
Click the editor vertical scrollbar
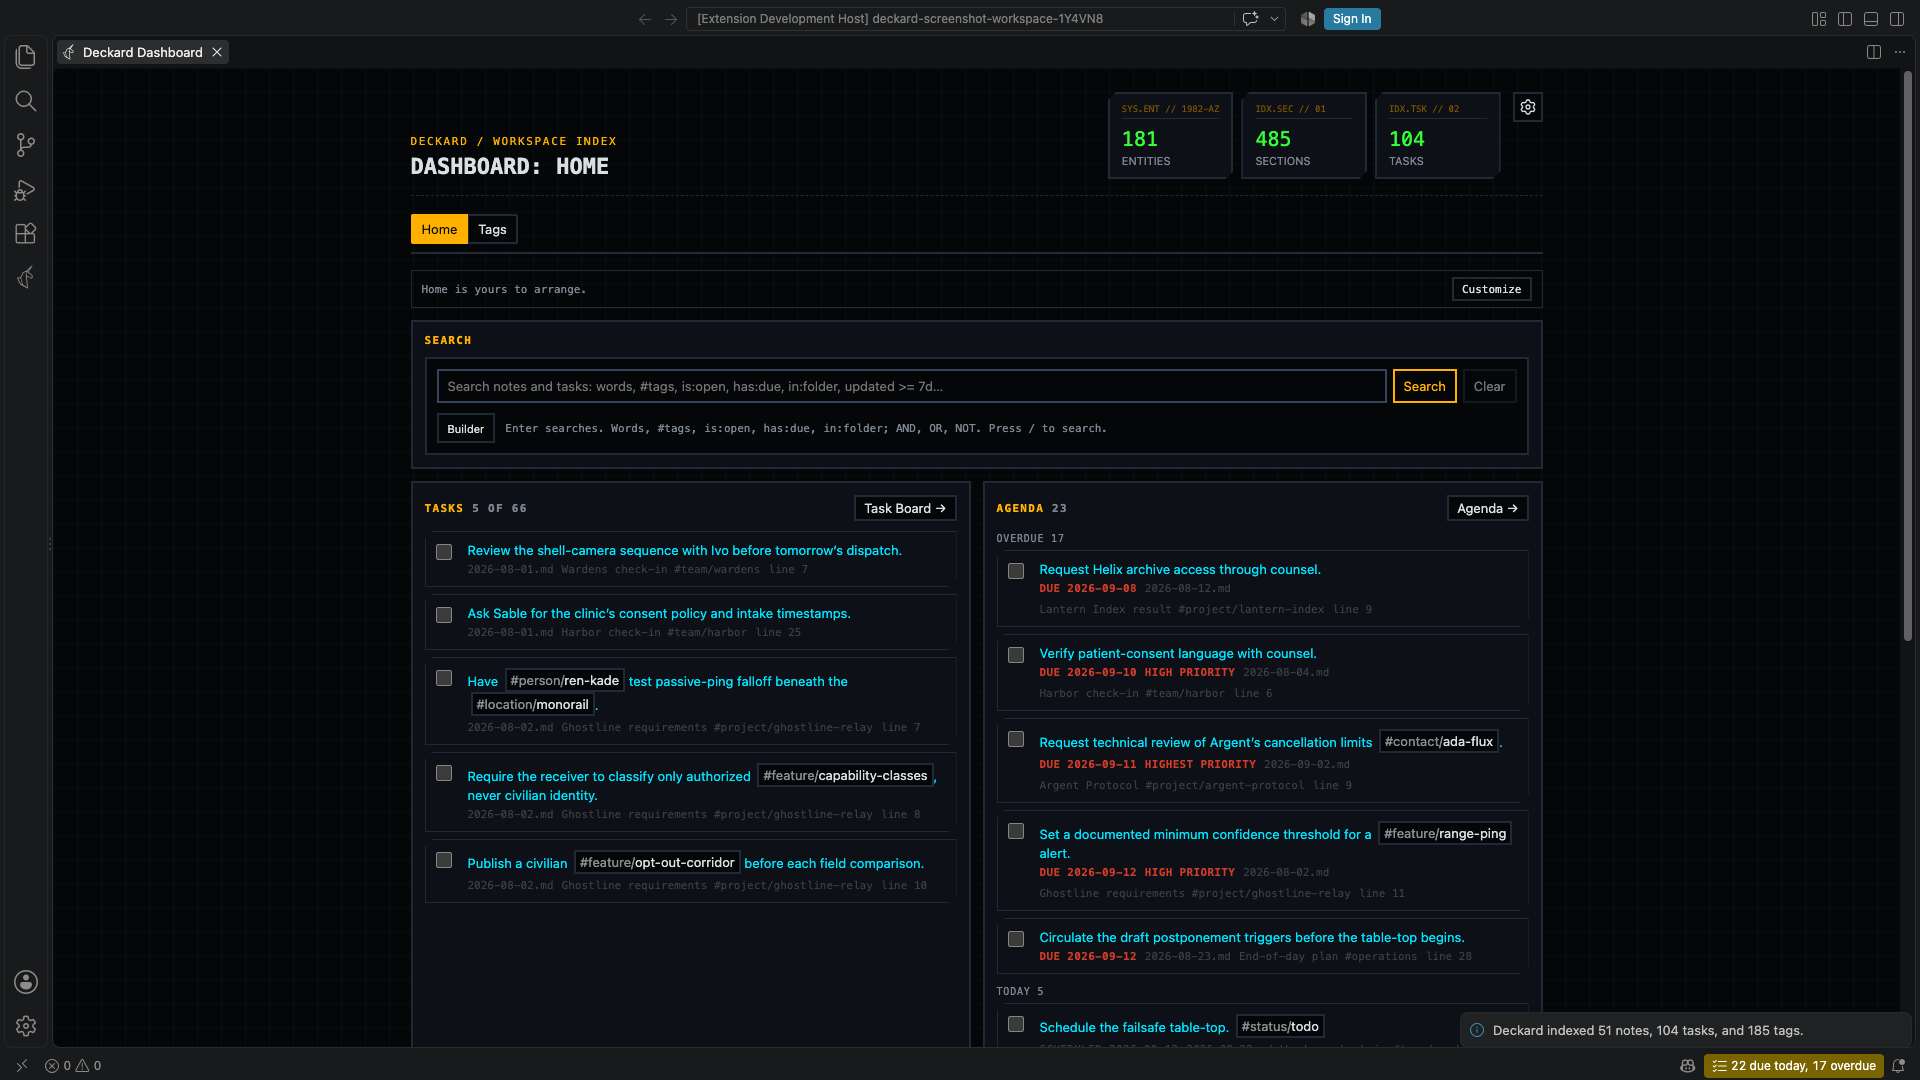[1908, 355]
